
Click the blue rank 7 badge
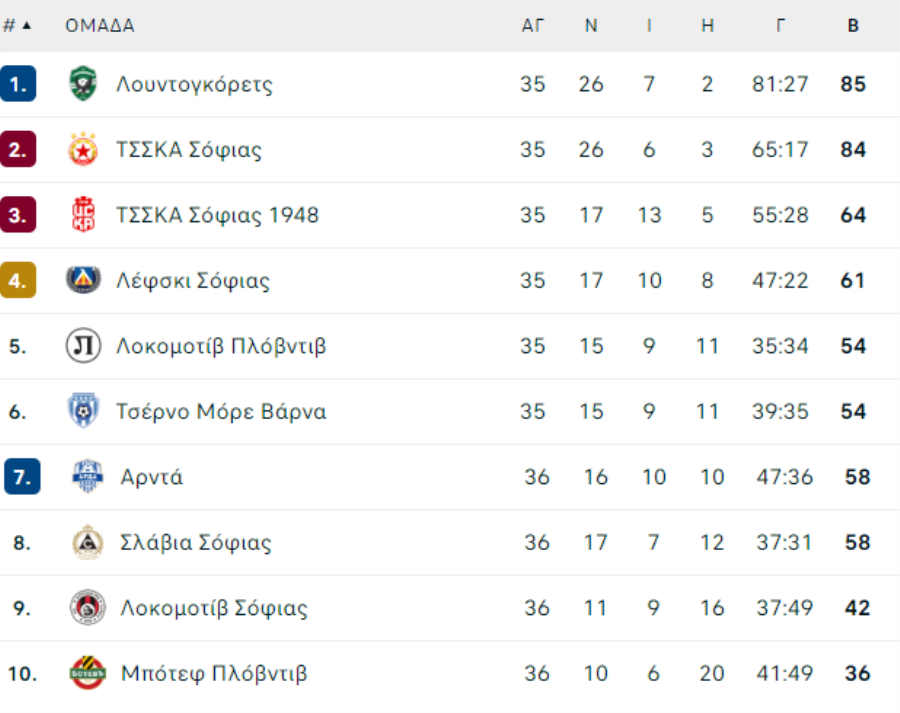pos(22,476)
